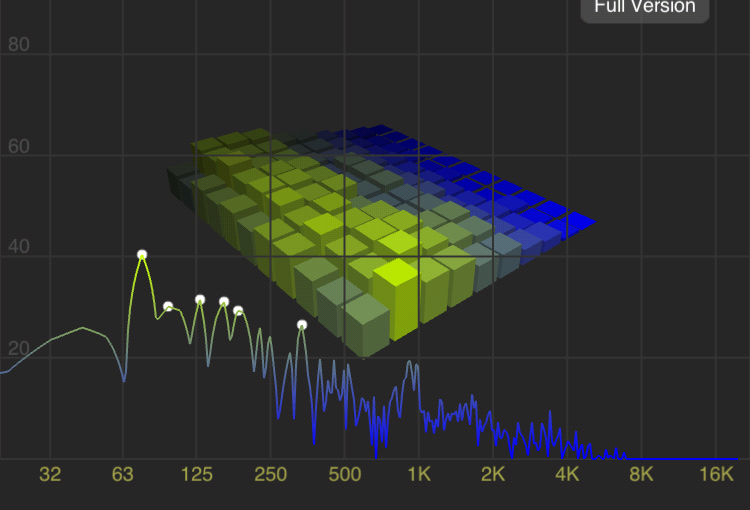Screen dimensions: 750x510
Task: Click the 4K frequency label
Action: point(567,475)
